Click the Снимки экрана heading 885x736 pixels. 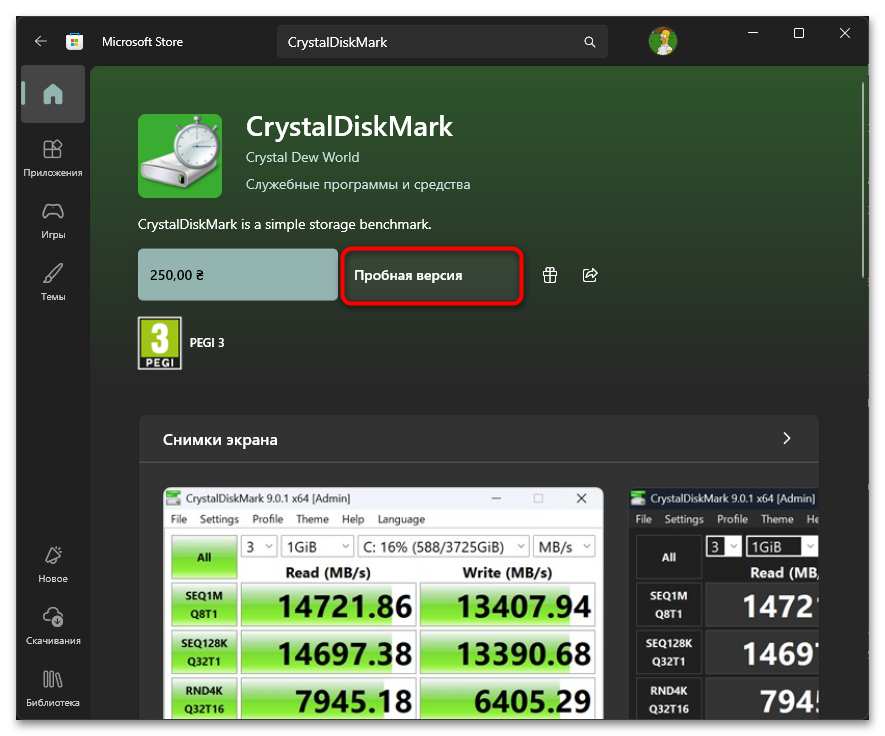pos(220,440)
